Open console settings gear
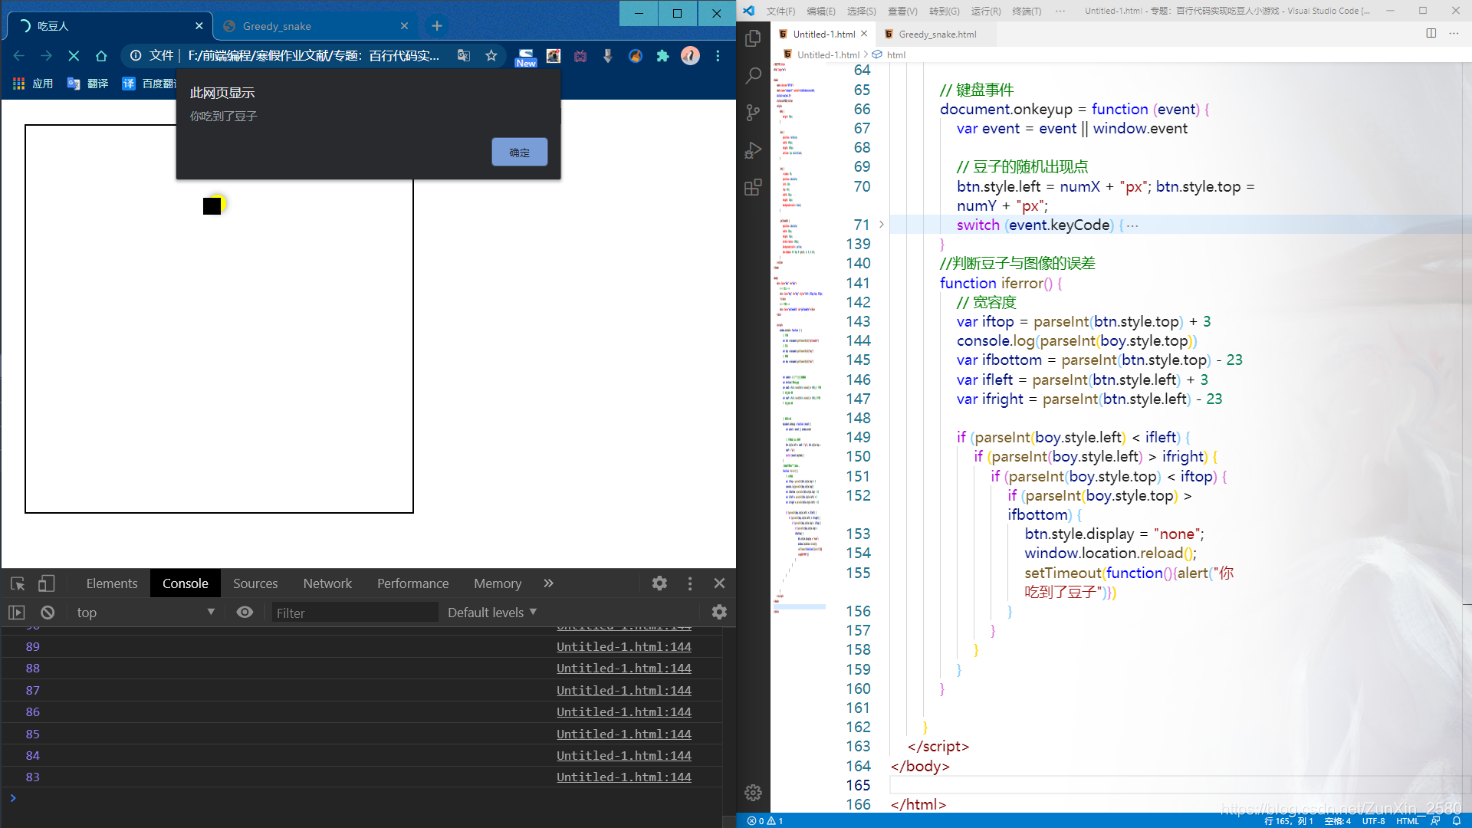This screenshot has height=828, width=1472. 719,612
